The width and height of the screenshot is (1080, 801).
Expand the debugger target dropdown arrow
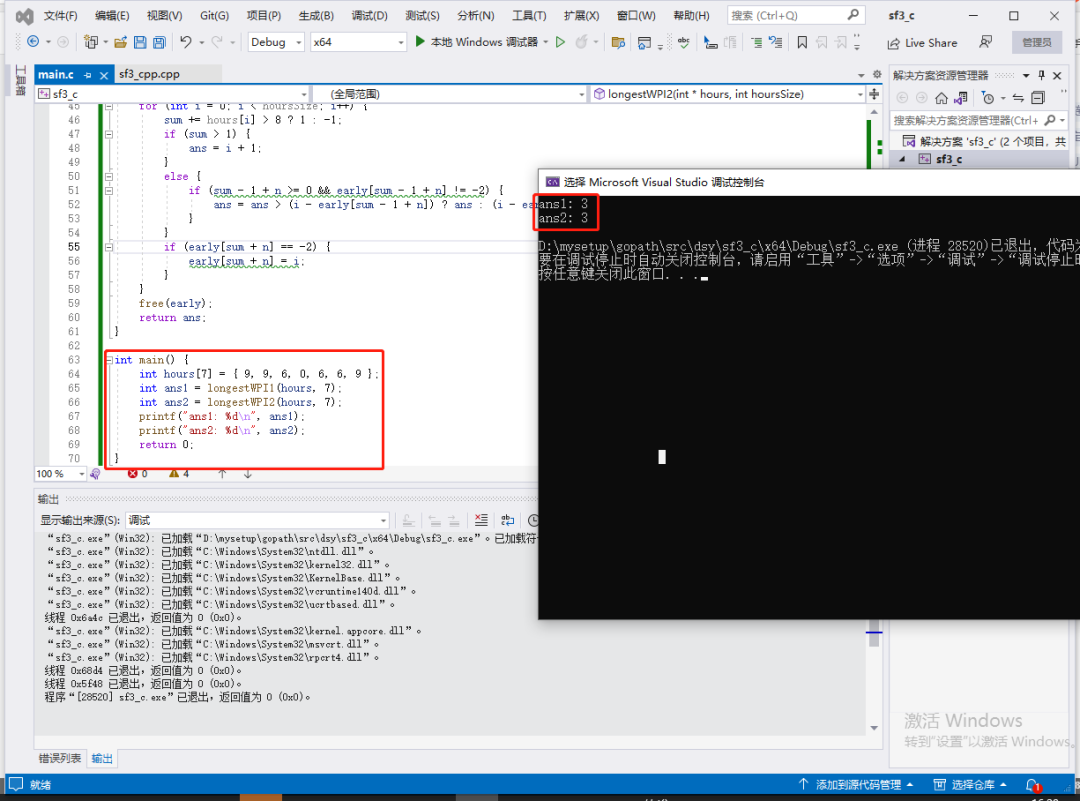[x=546, y=42]
